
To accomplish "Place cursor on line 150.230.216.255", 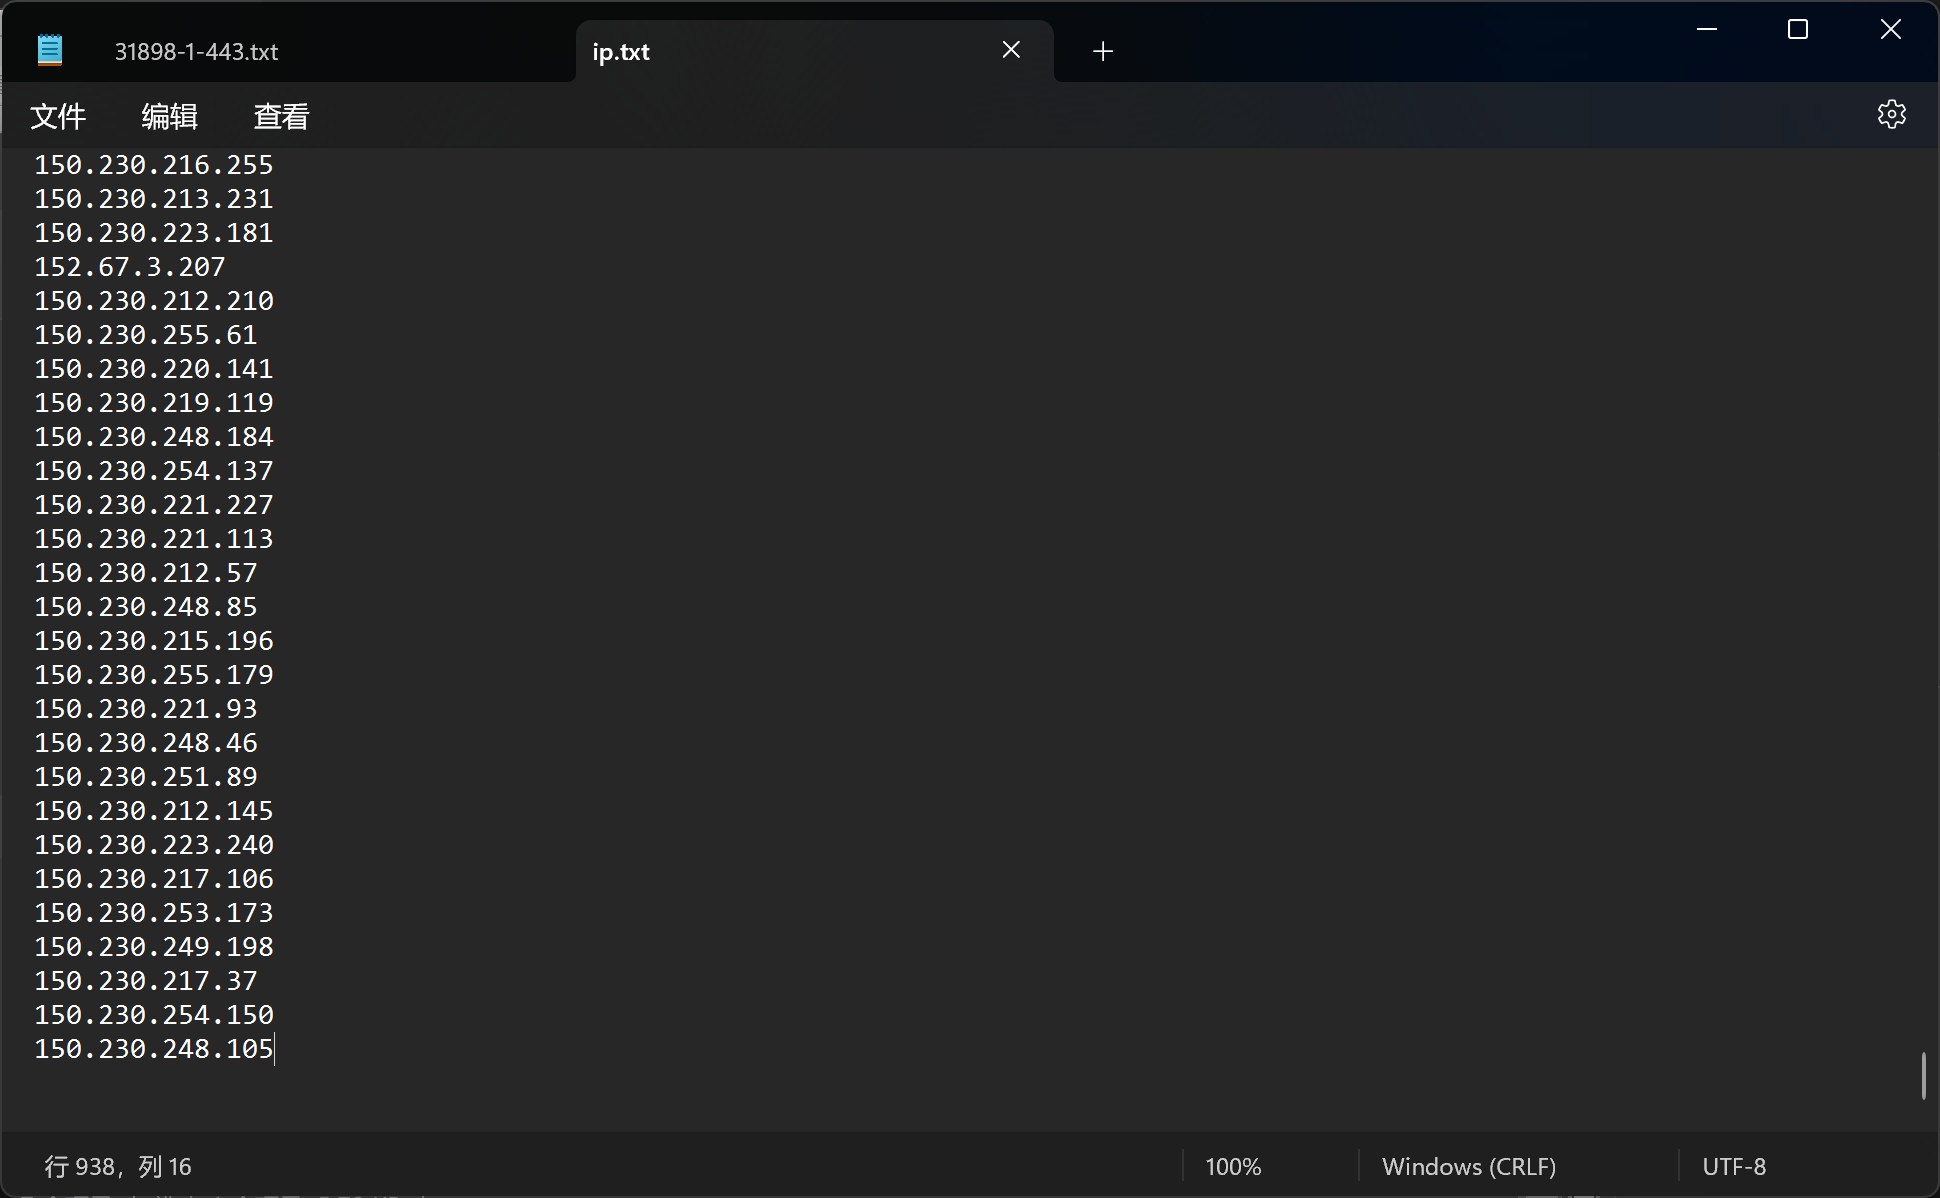I will pos(154,165).
